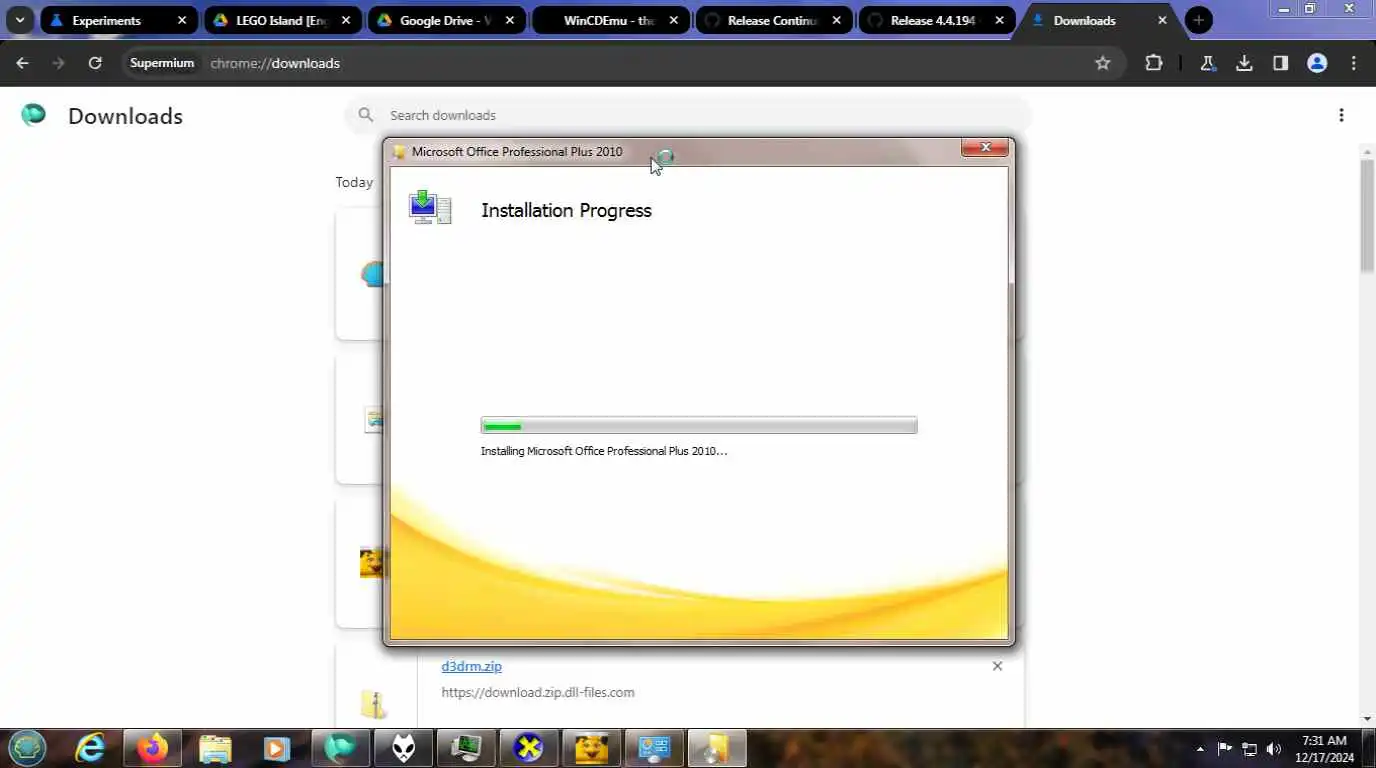Go forward in the browser
The height and width of the screenshot is (768, 1376).
[58, 63]
